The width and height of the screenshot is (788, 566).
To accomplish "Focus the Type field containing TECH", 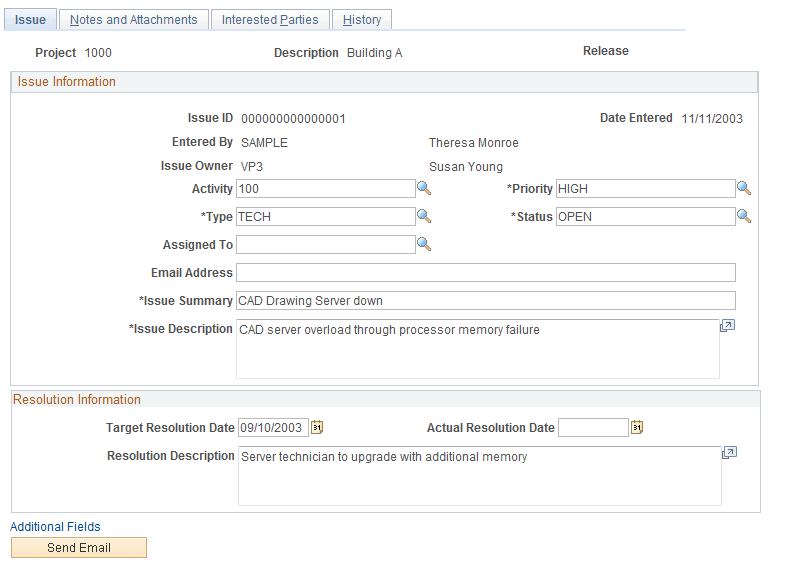I will pyautogui.click(x=326, y=217).
